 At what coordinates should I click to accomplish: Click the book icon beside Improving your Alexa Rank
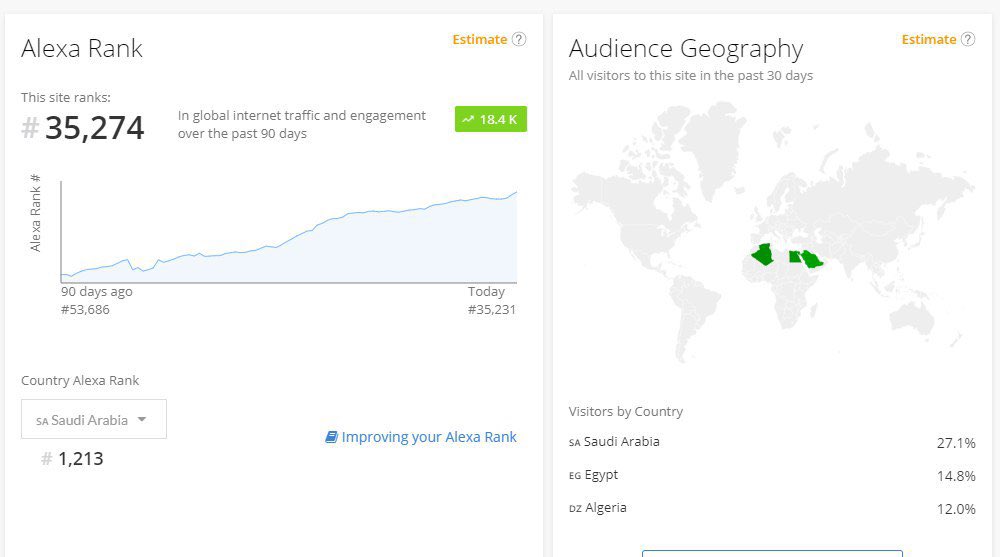click(331, 437)
